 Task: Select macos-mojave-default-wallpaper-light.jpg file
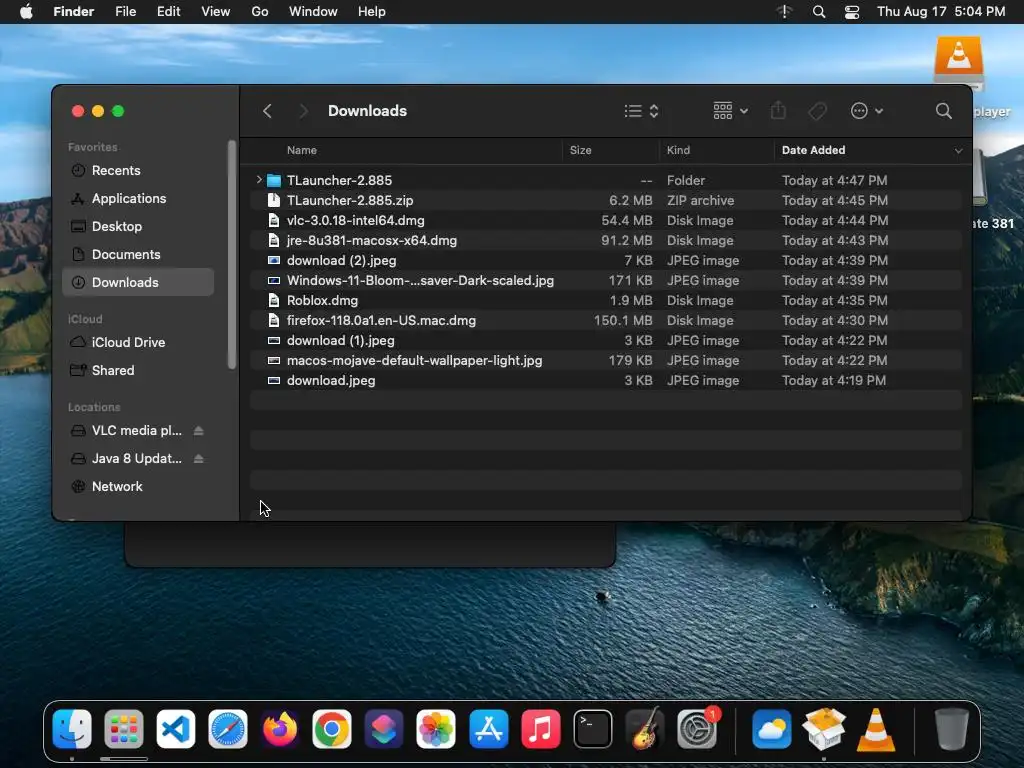(x=605, y=360)
